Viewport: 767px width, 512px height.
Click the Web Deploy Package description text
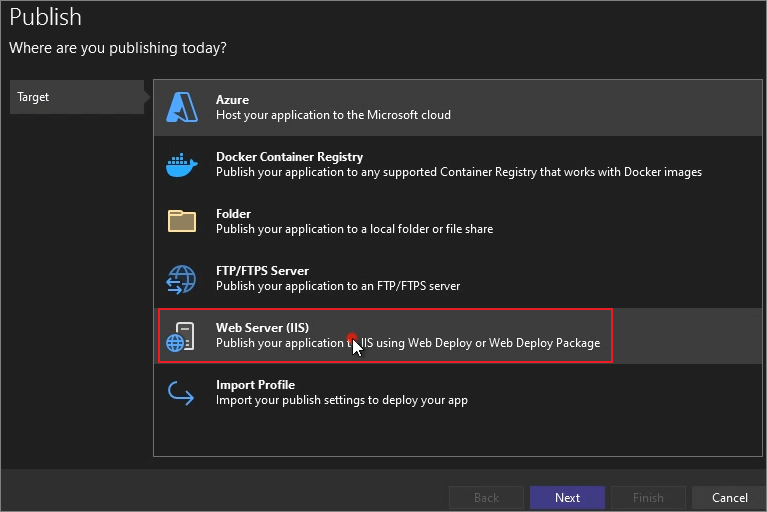408,343
